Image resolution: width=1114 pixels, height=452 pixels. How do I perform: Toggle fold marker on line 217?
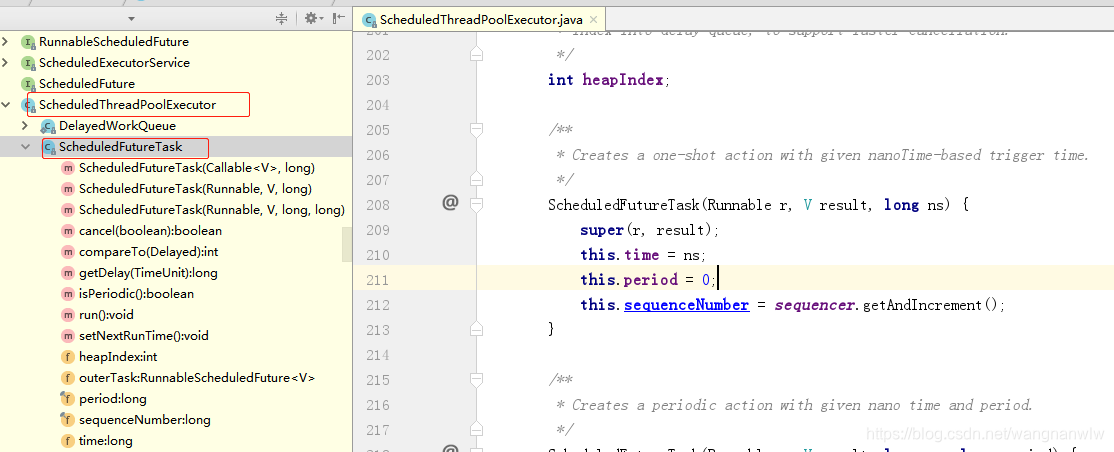pyautogui.click(x=477, y=430)
